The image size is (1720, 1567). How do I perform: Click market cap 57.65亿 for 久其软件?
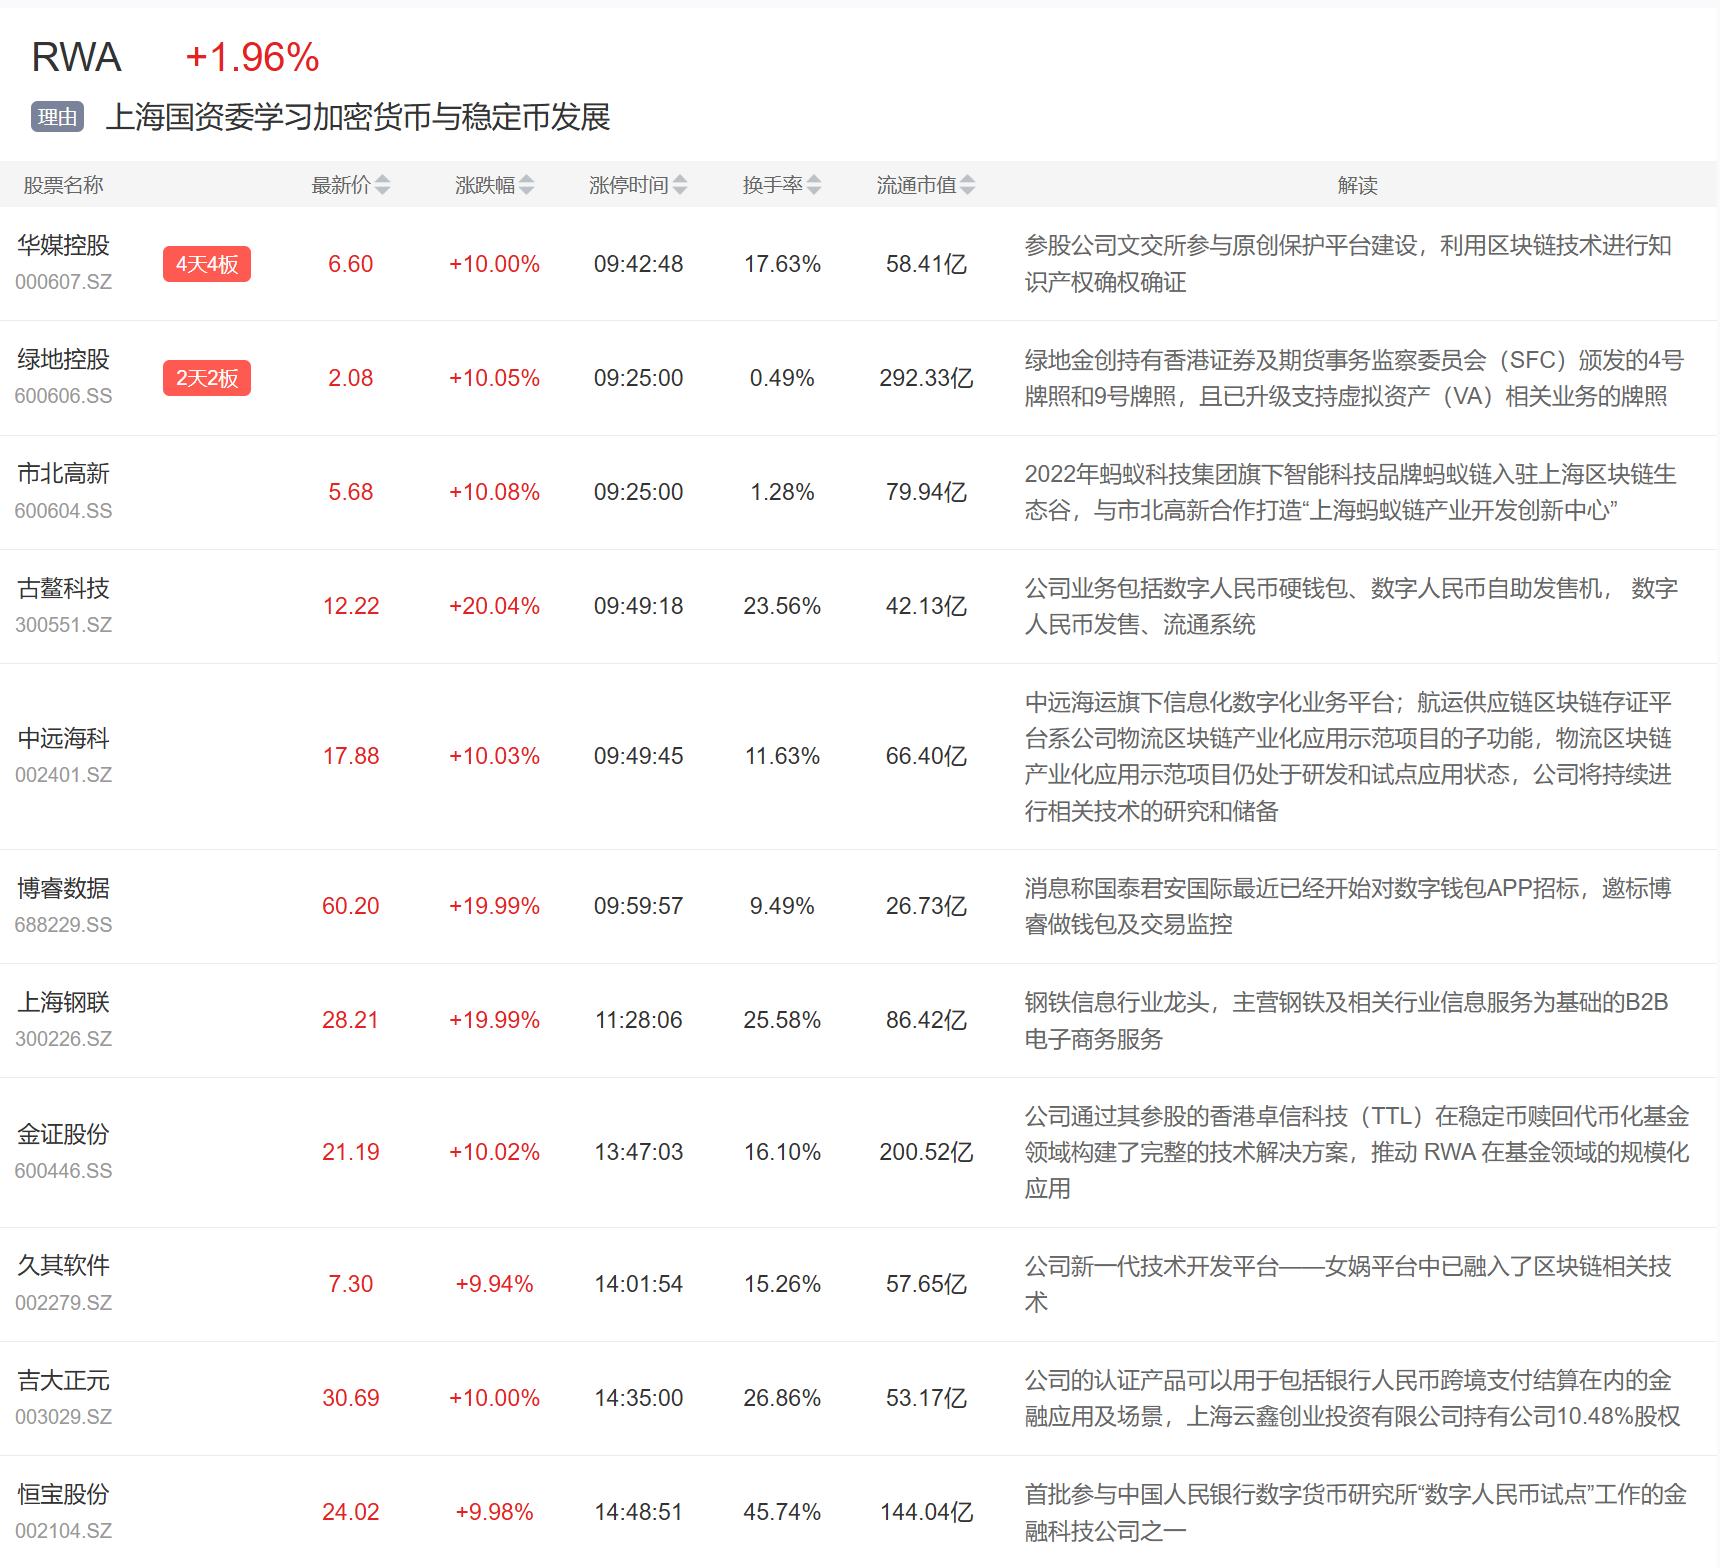click(926, 1284)
